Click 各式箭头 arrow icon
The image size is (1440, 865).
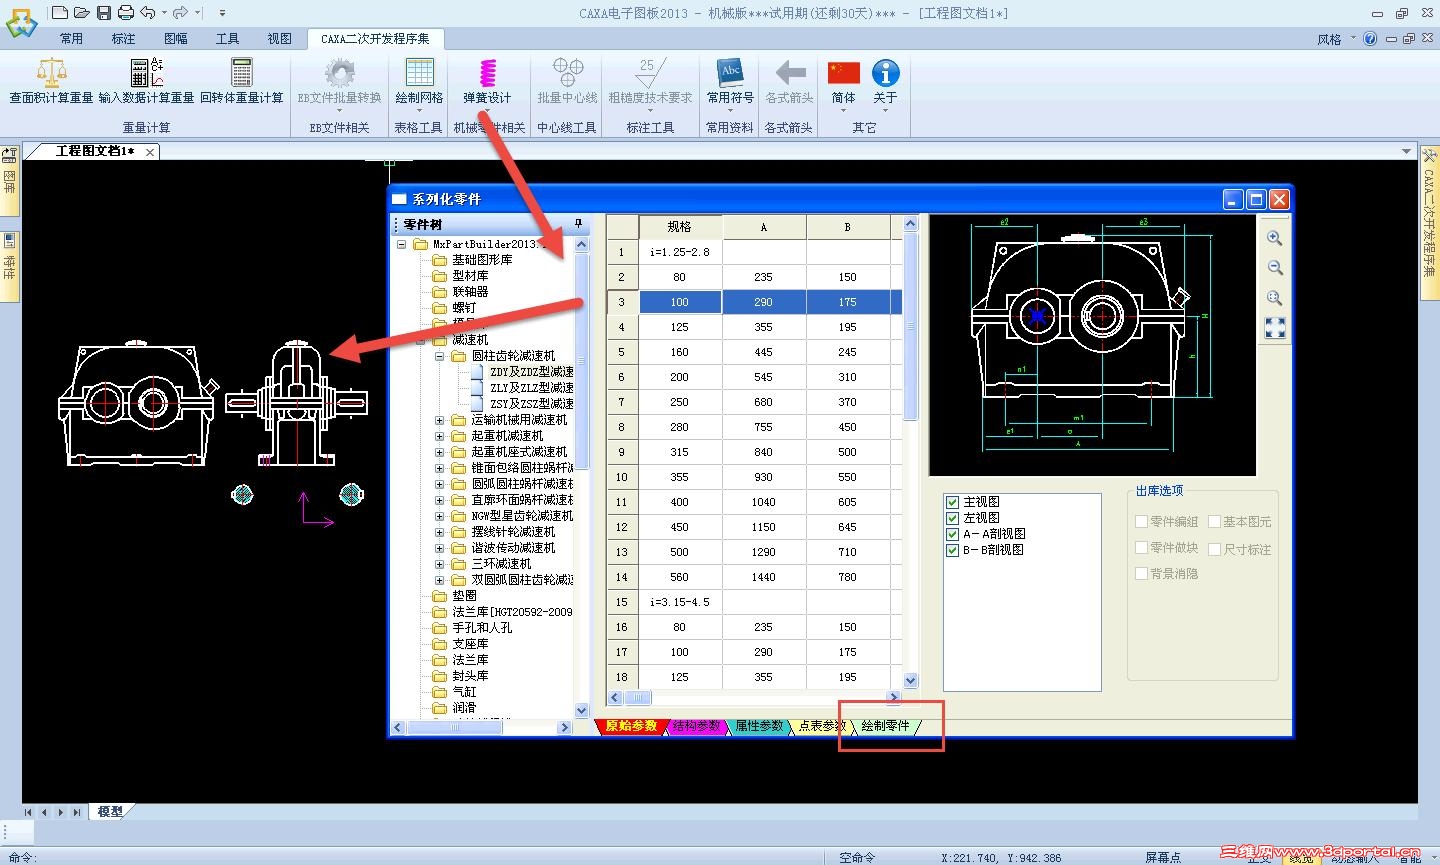pyautogui.click(x=790, y=73)
